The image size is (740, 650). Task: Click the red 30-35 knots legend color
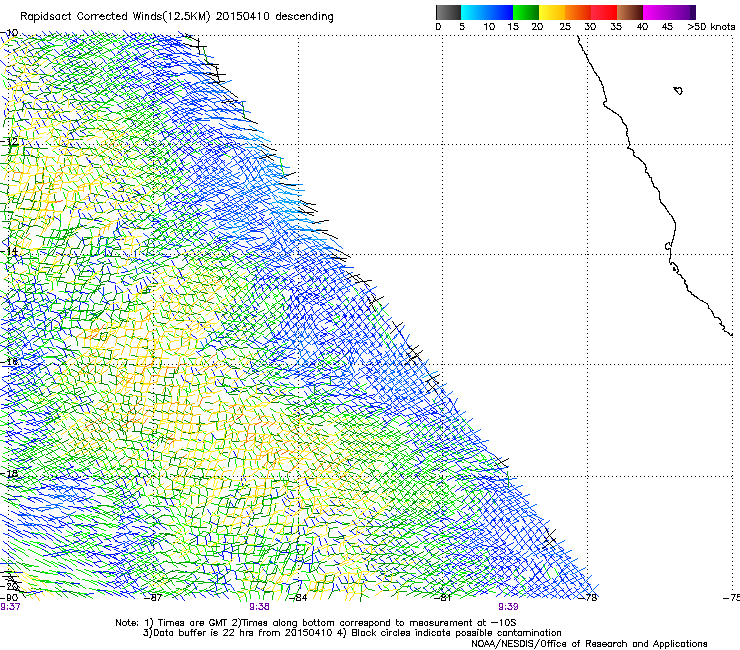click(x=604, y=12)
